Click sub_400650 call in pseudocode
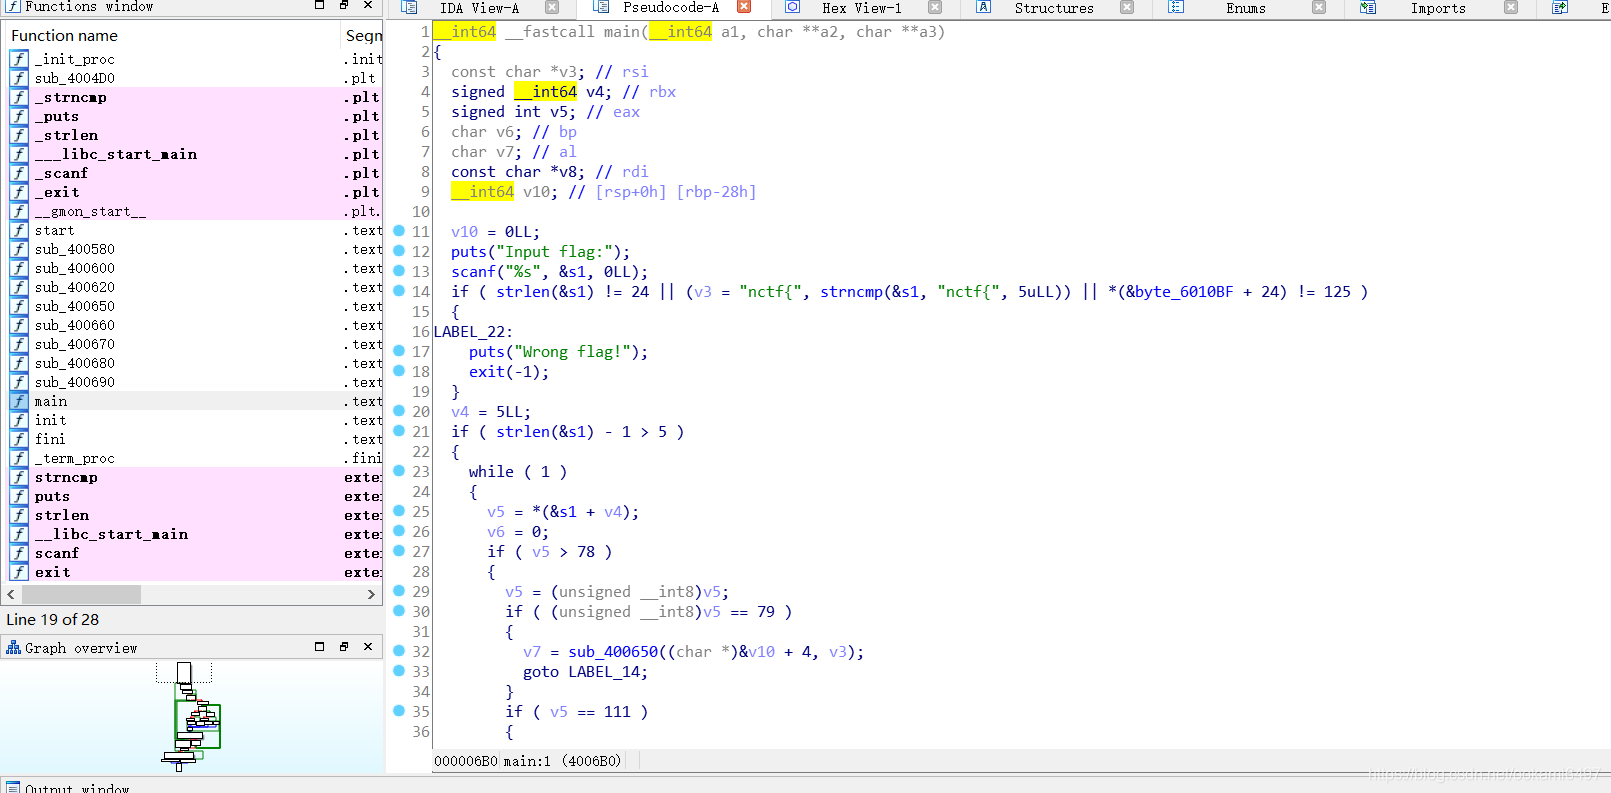The width and height of the screenshot is (1611, 793). (x=614, y=652)
